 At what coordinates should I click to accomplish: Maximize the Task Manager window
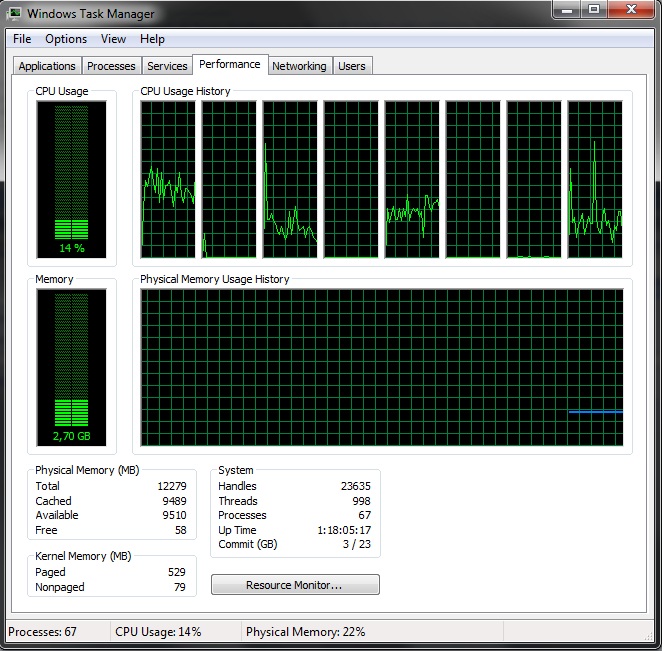[x=594, y=9]
